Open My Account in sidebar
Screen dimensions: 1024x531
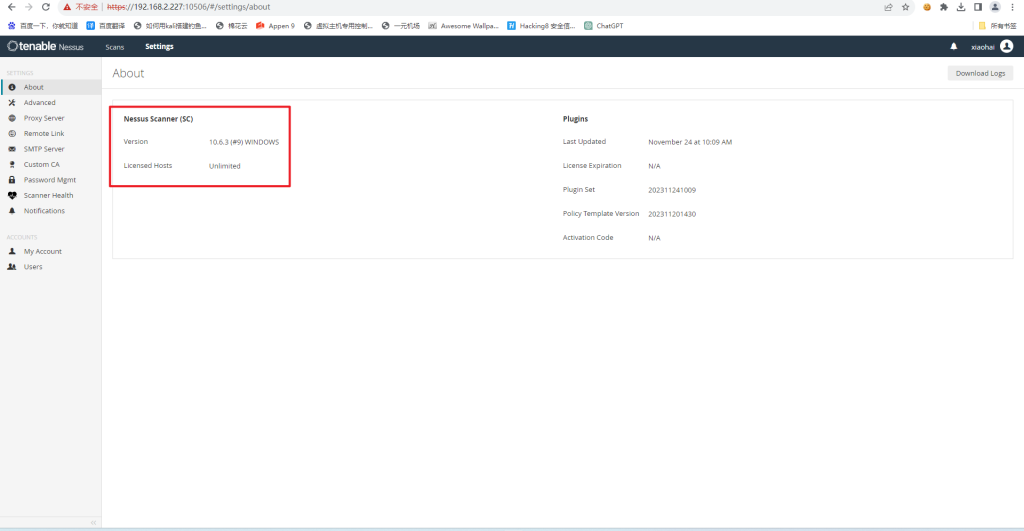(42, 252)
